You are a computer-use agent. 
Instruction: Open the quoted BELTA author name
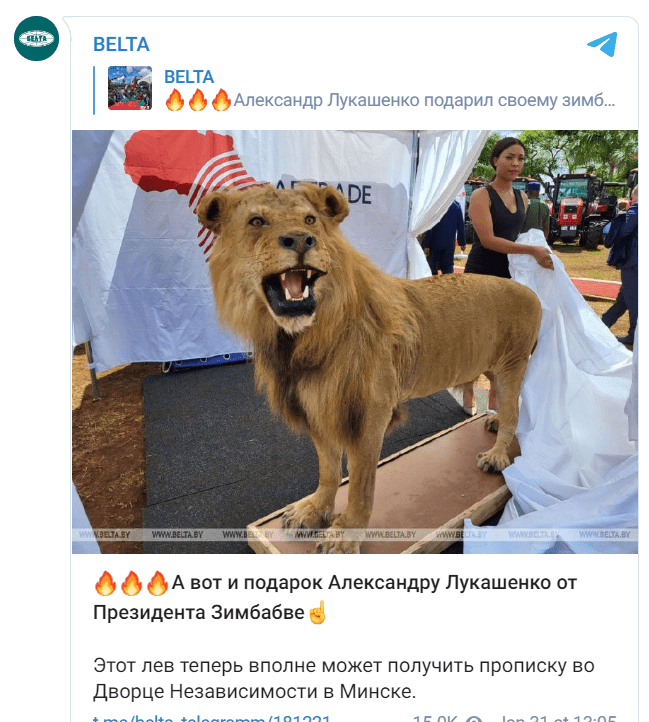coord(189,77)
